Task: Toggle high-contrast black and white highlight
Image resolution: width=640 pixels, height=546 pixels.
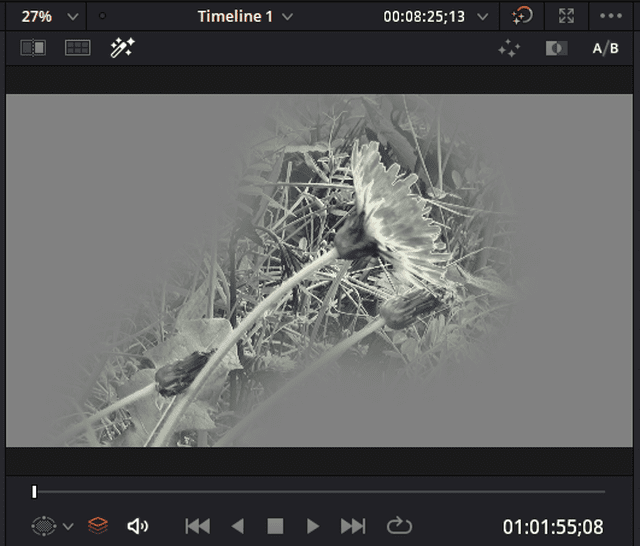Action: (556, 48)
